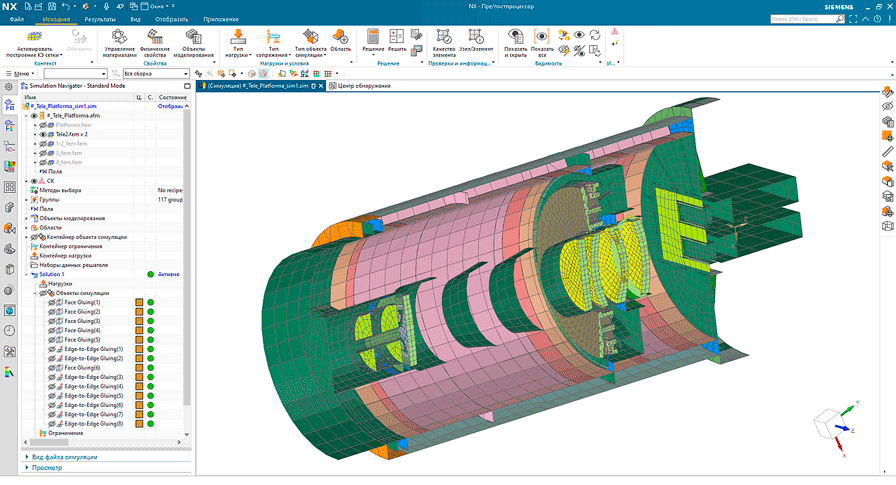Click orange color box of Face Gluing(3)
Image resolution: width=896 pixels, height=485 pixels.
tap(139, 321)
